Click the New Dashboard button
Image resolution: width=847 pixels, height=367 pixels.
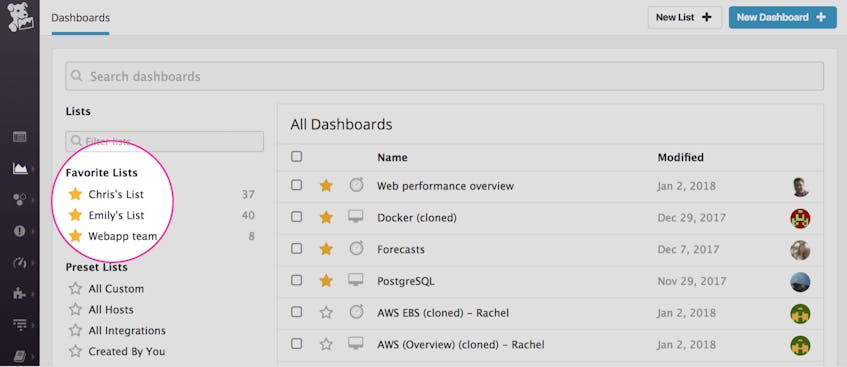782,17
